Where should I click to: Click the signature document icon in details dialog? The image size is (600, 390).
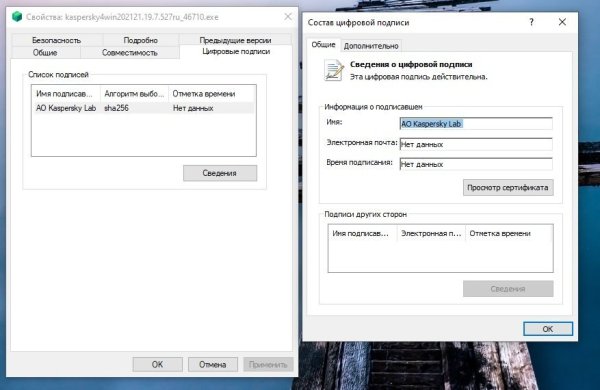coord(334,70)
